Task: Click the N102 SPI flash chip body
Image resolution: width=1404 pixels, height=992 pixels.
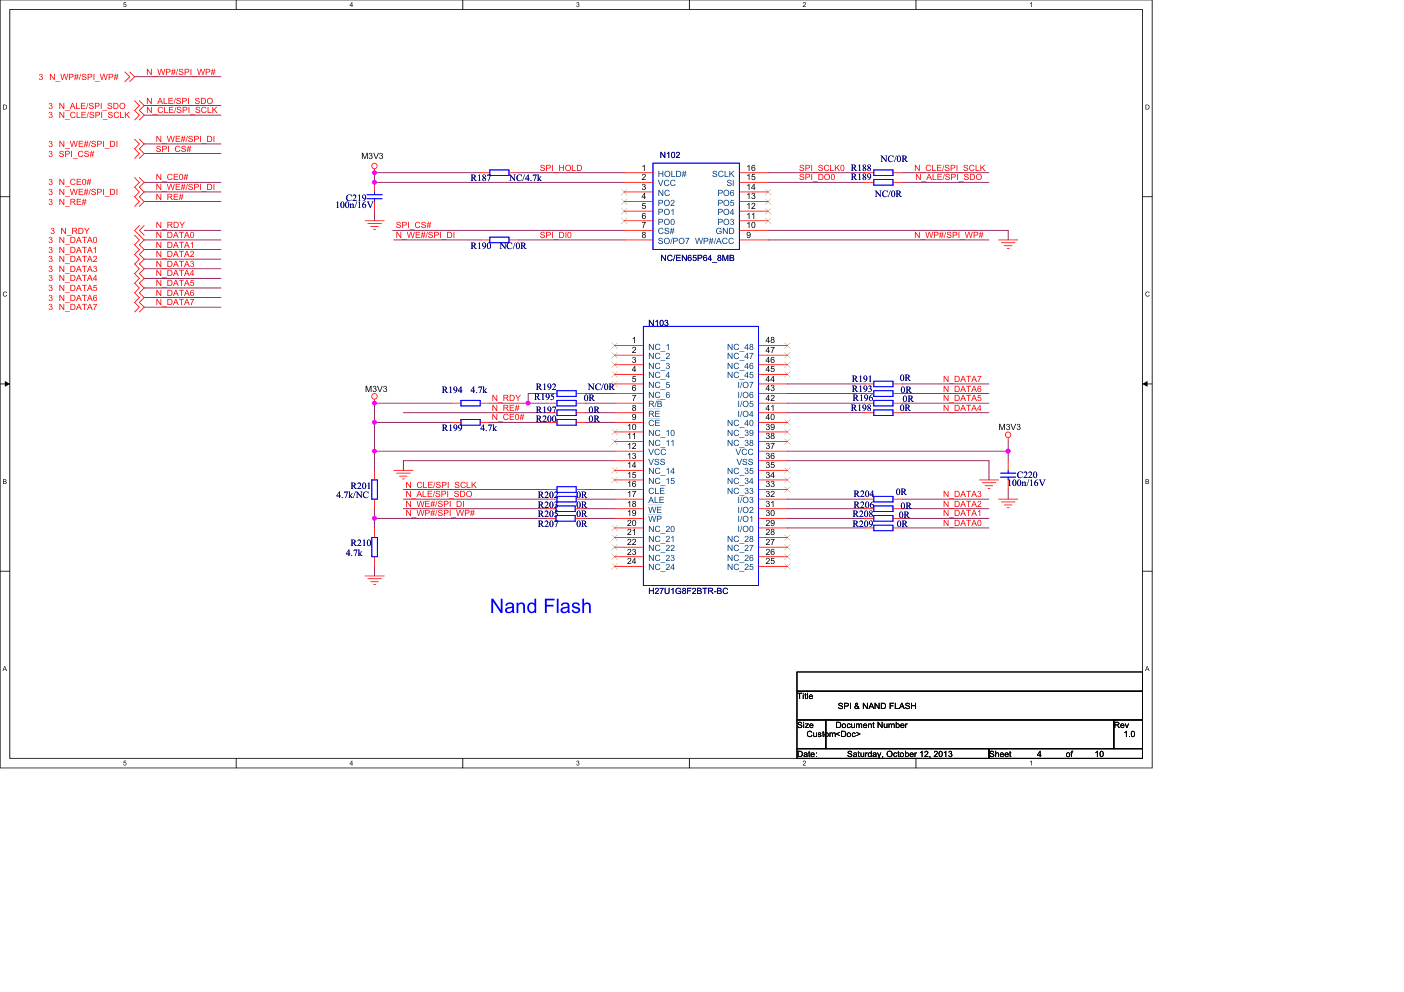Action: tap(695, 206)
